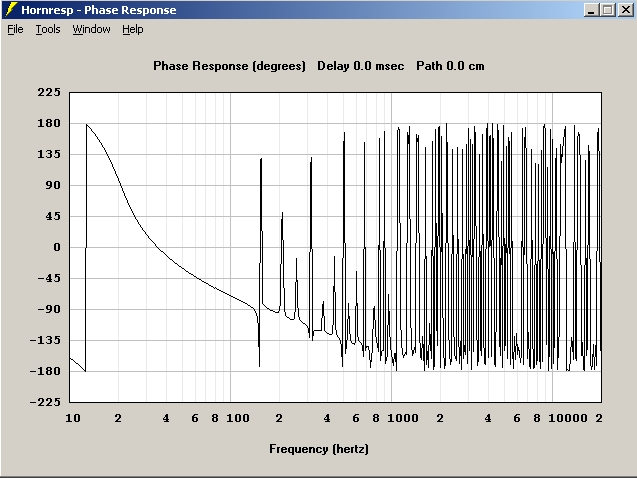Minimize the Phase Response window

click(591, 10)
